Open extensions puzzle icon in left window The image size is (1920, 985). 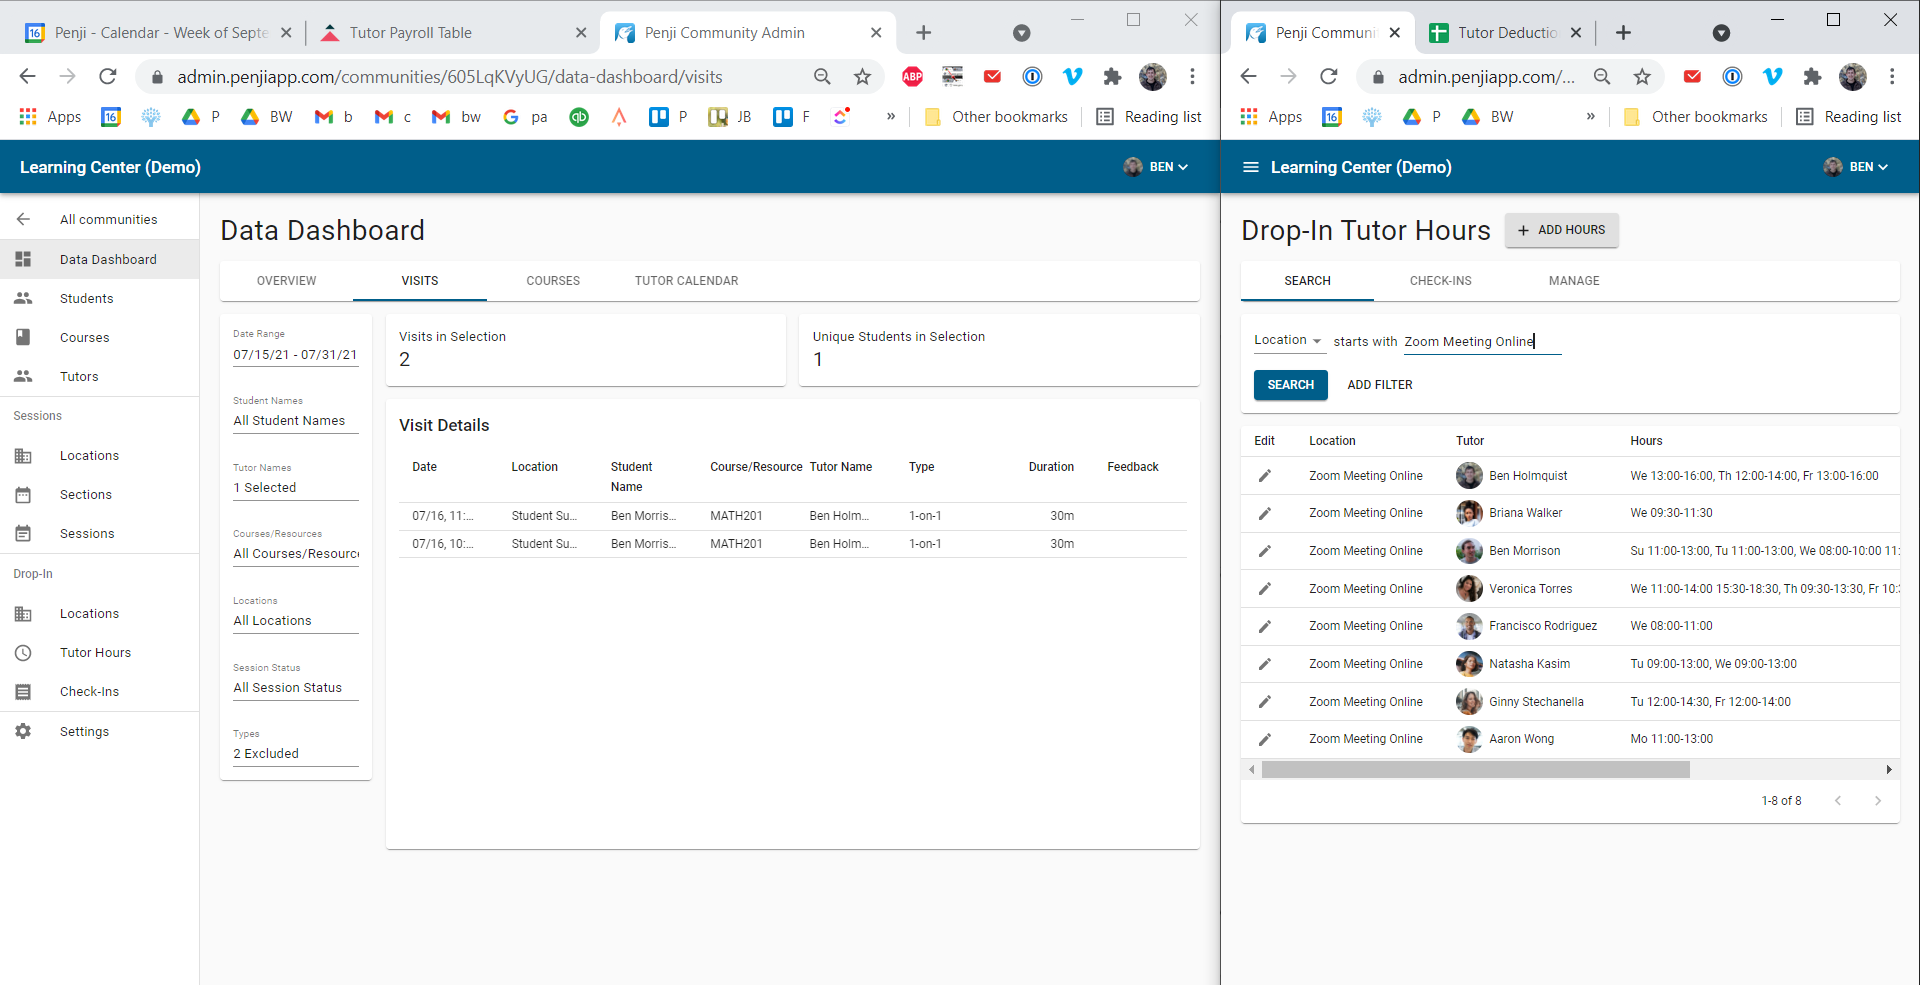1112,77
